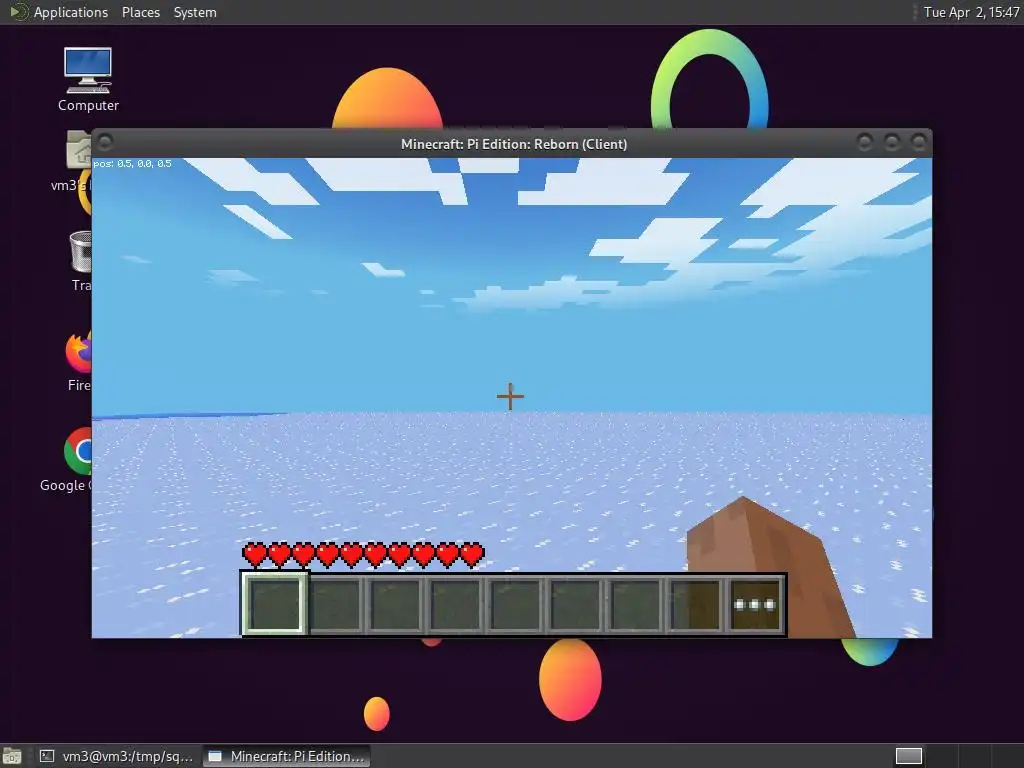Click the show desktop icon in bottom panel
The height and width of the screenshot is (768, 1024).
click(x=12, y=757)
